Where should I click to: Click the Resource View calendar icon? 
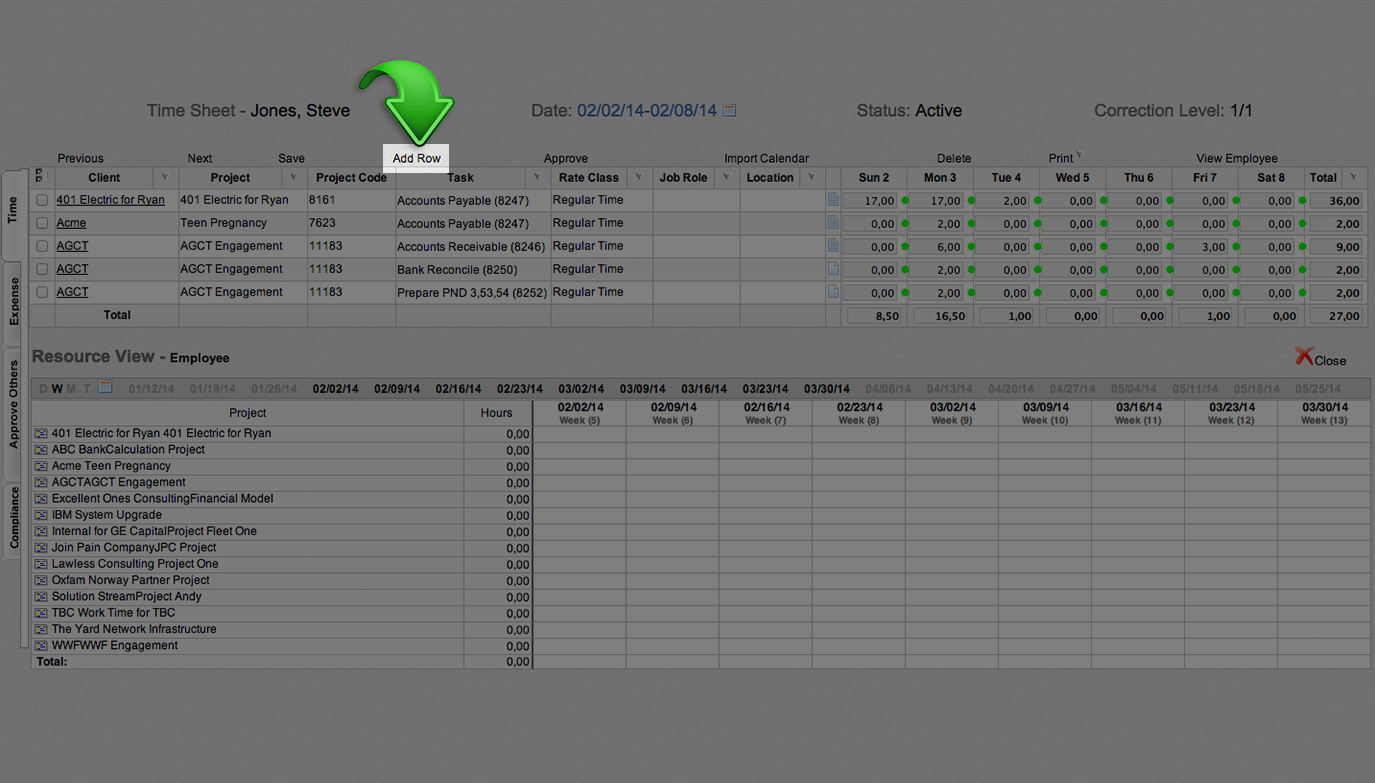(x=105, y=388)
